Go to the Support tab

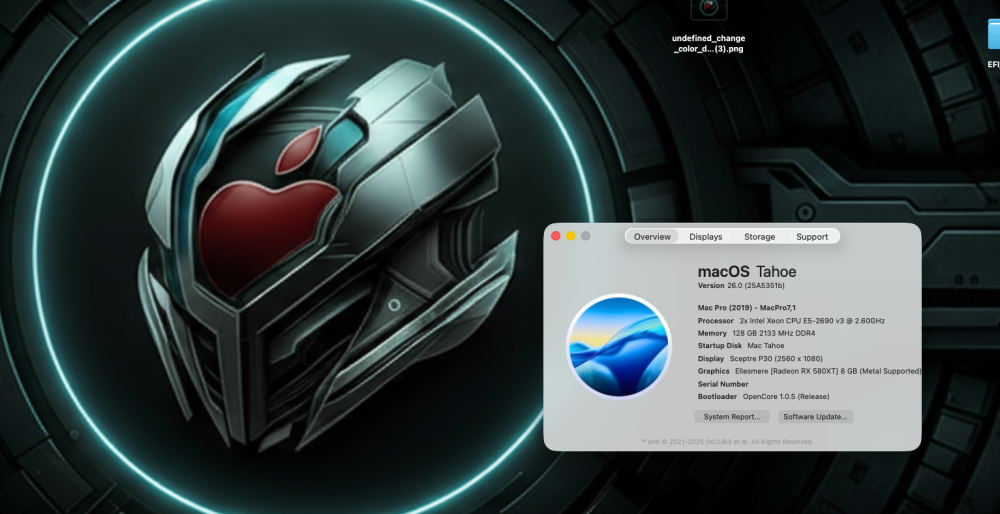[x=812, y=237]
